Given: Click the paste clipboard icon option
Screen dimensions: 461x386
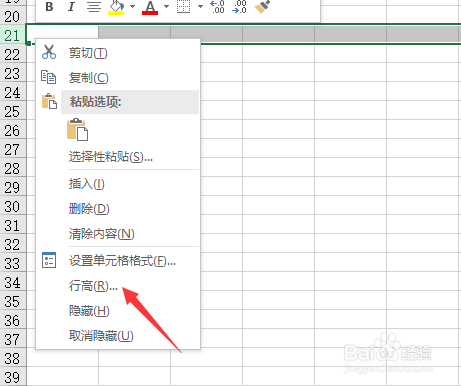Looking at the screenshot, I should [78, 129].
